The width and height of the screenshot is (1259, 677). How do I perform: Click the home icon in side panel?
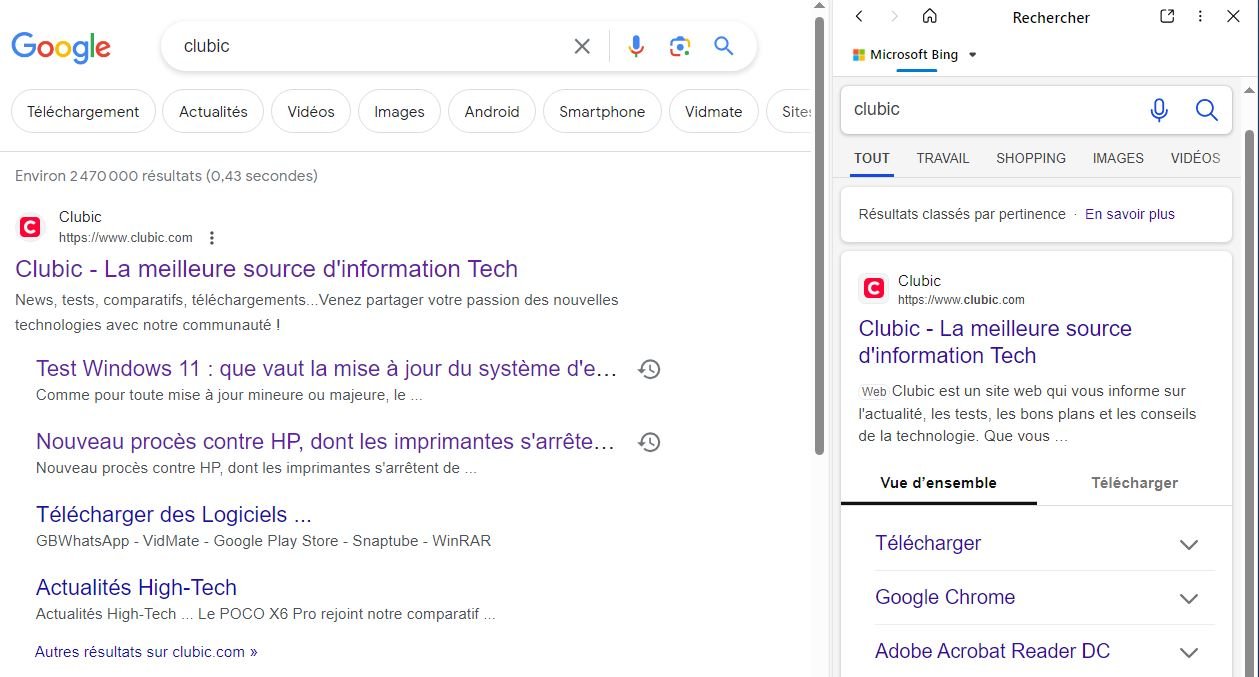click(930, 17)
